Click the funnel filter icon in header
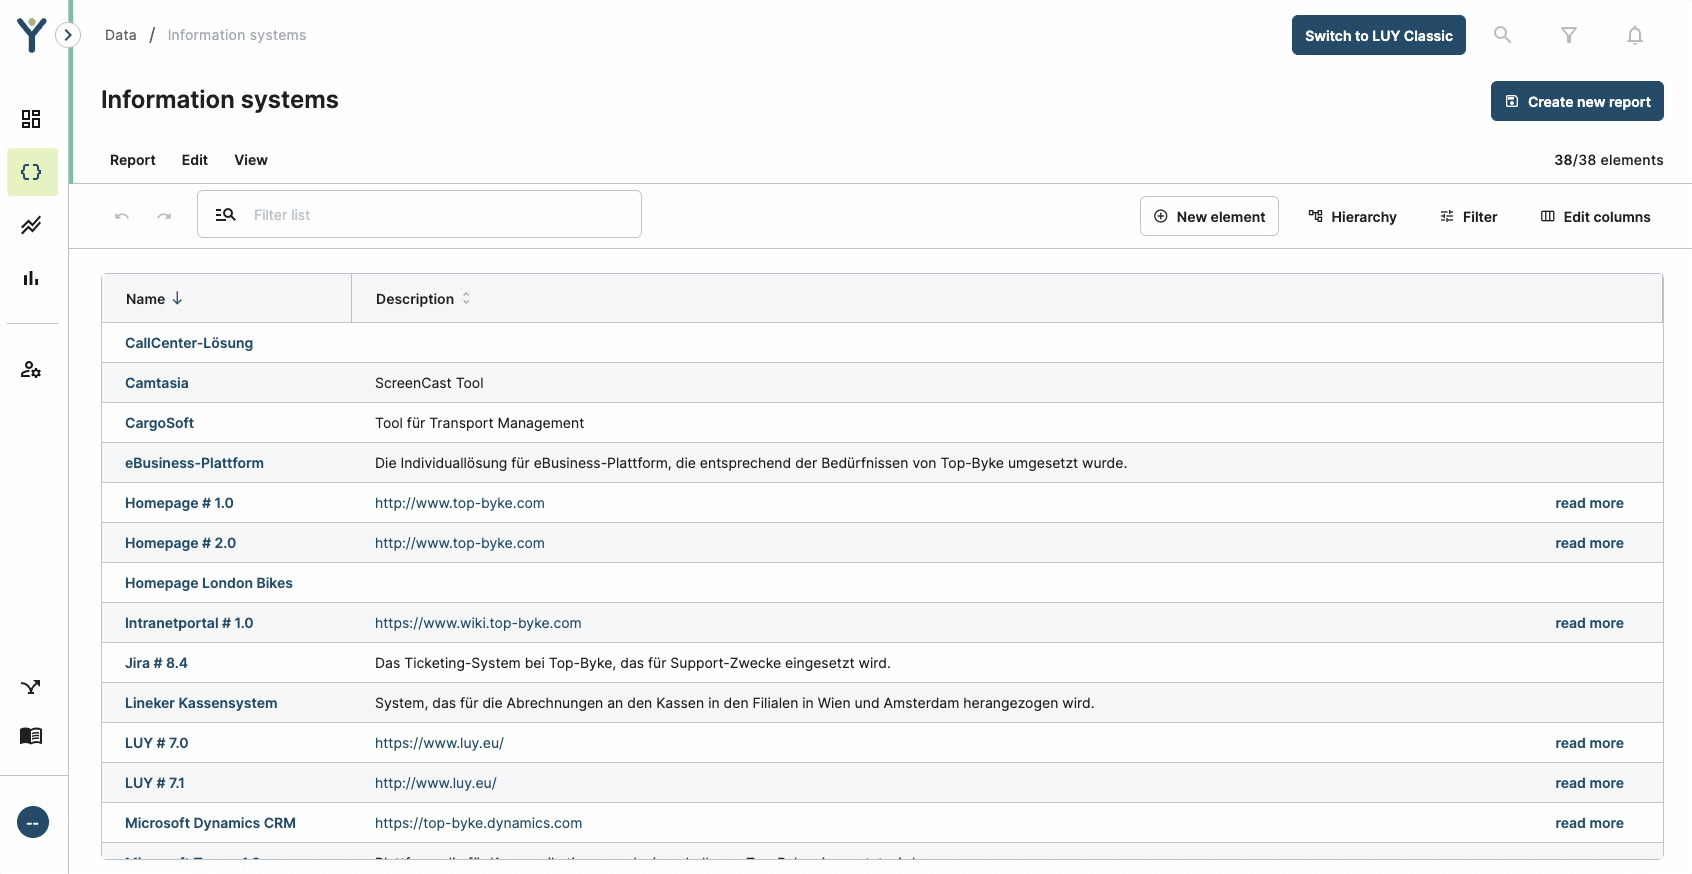 pos(1568,35)
